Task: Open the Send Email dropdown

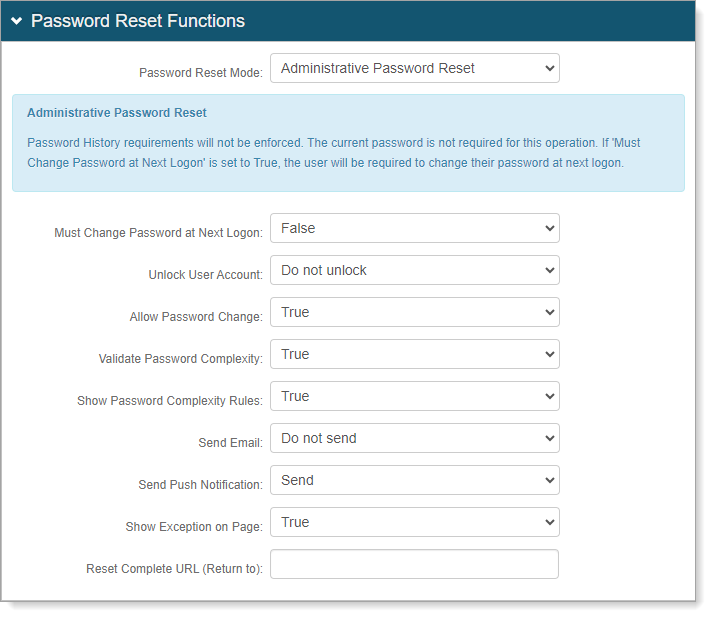Action: pos(414,438)
